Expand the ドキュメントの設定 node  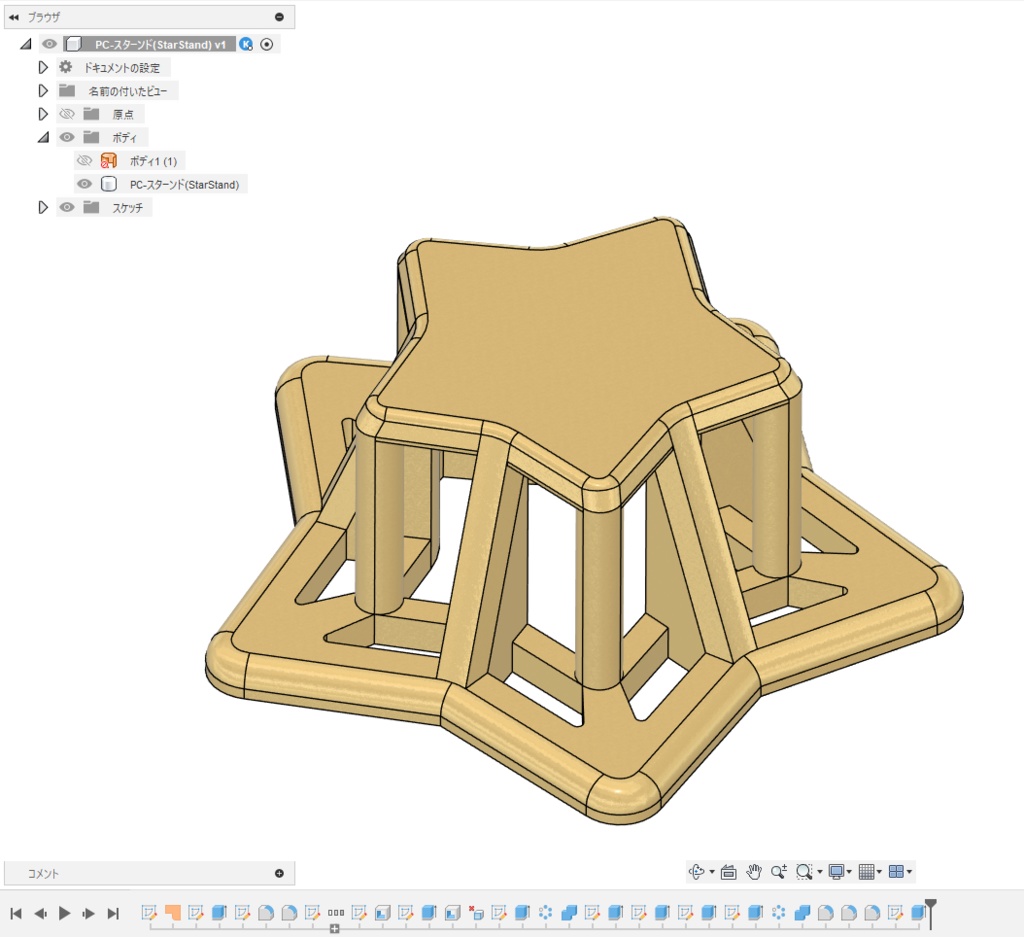pos(43,66)
